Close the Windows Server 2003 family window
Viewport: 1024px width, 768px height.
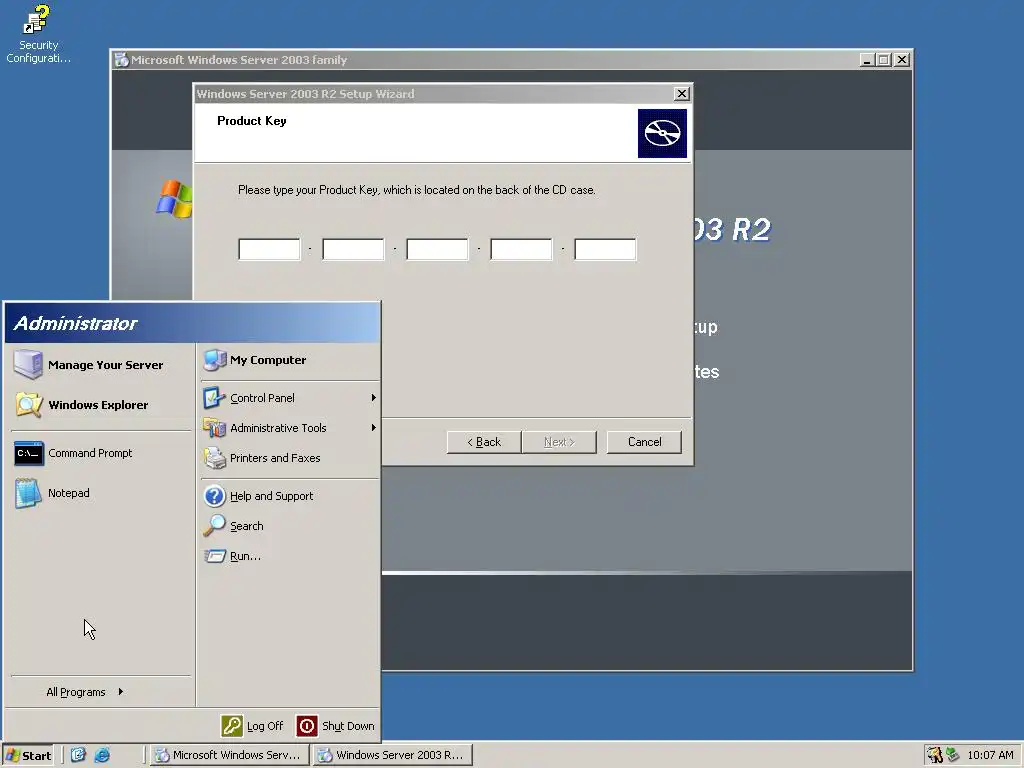(x=902, y=59)
